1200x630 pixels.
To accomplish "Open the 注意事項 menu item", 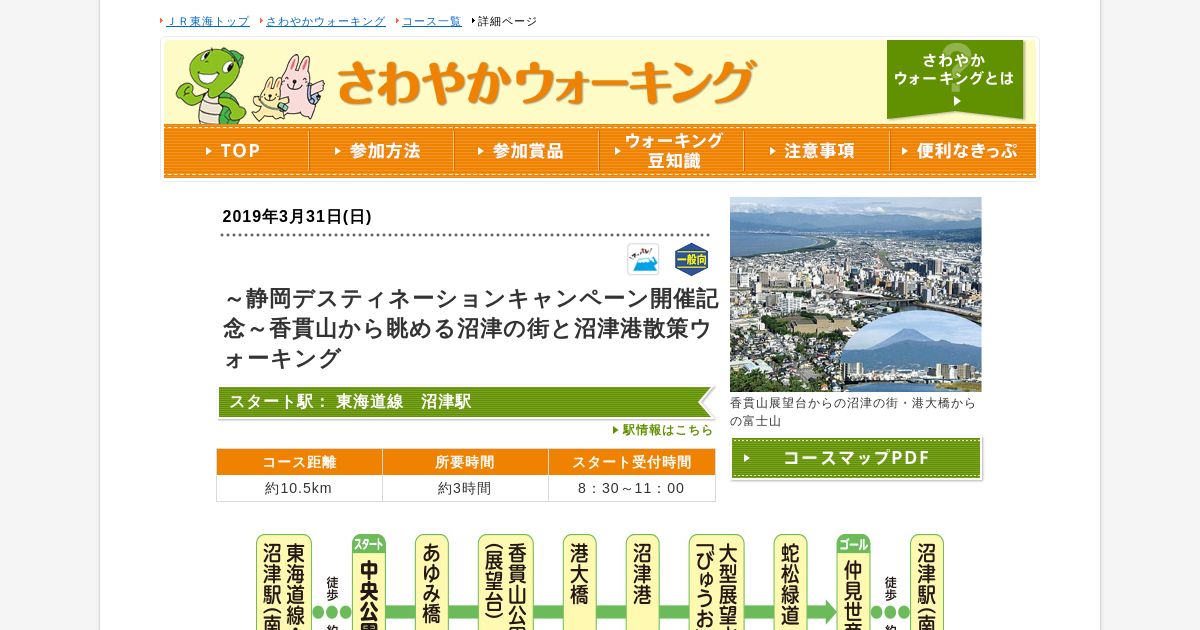I will click(x=816, y=151).
